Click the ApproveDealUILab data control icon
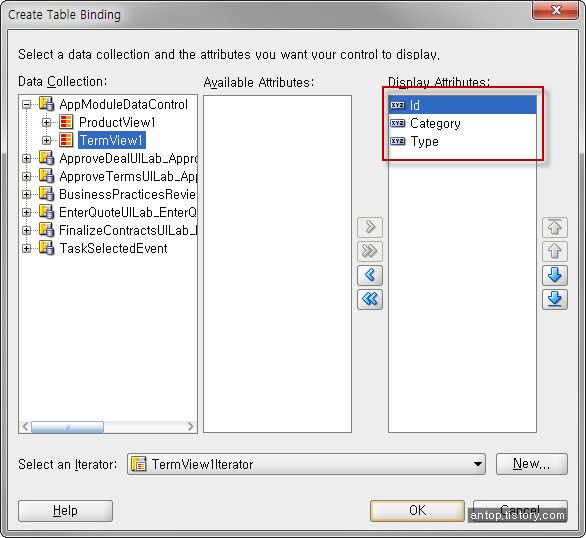This screenshot has height=538, width=586. [x=47, y=158]
